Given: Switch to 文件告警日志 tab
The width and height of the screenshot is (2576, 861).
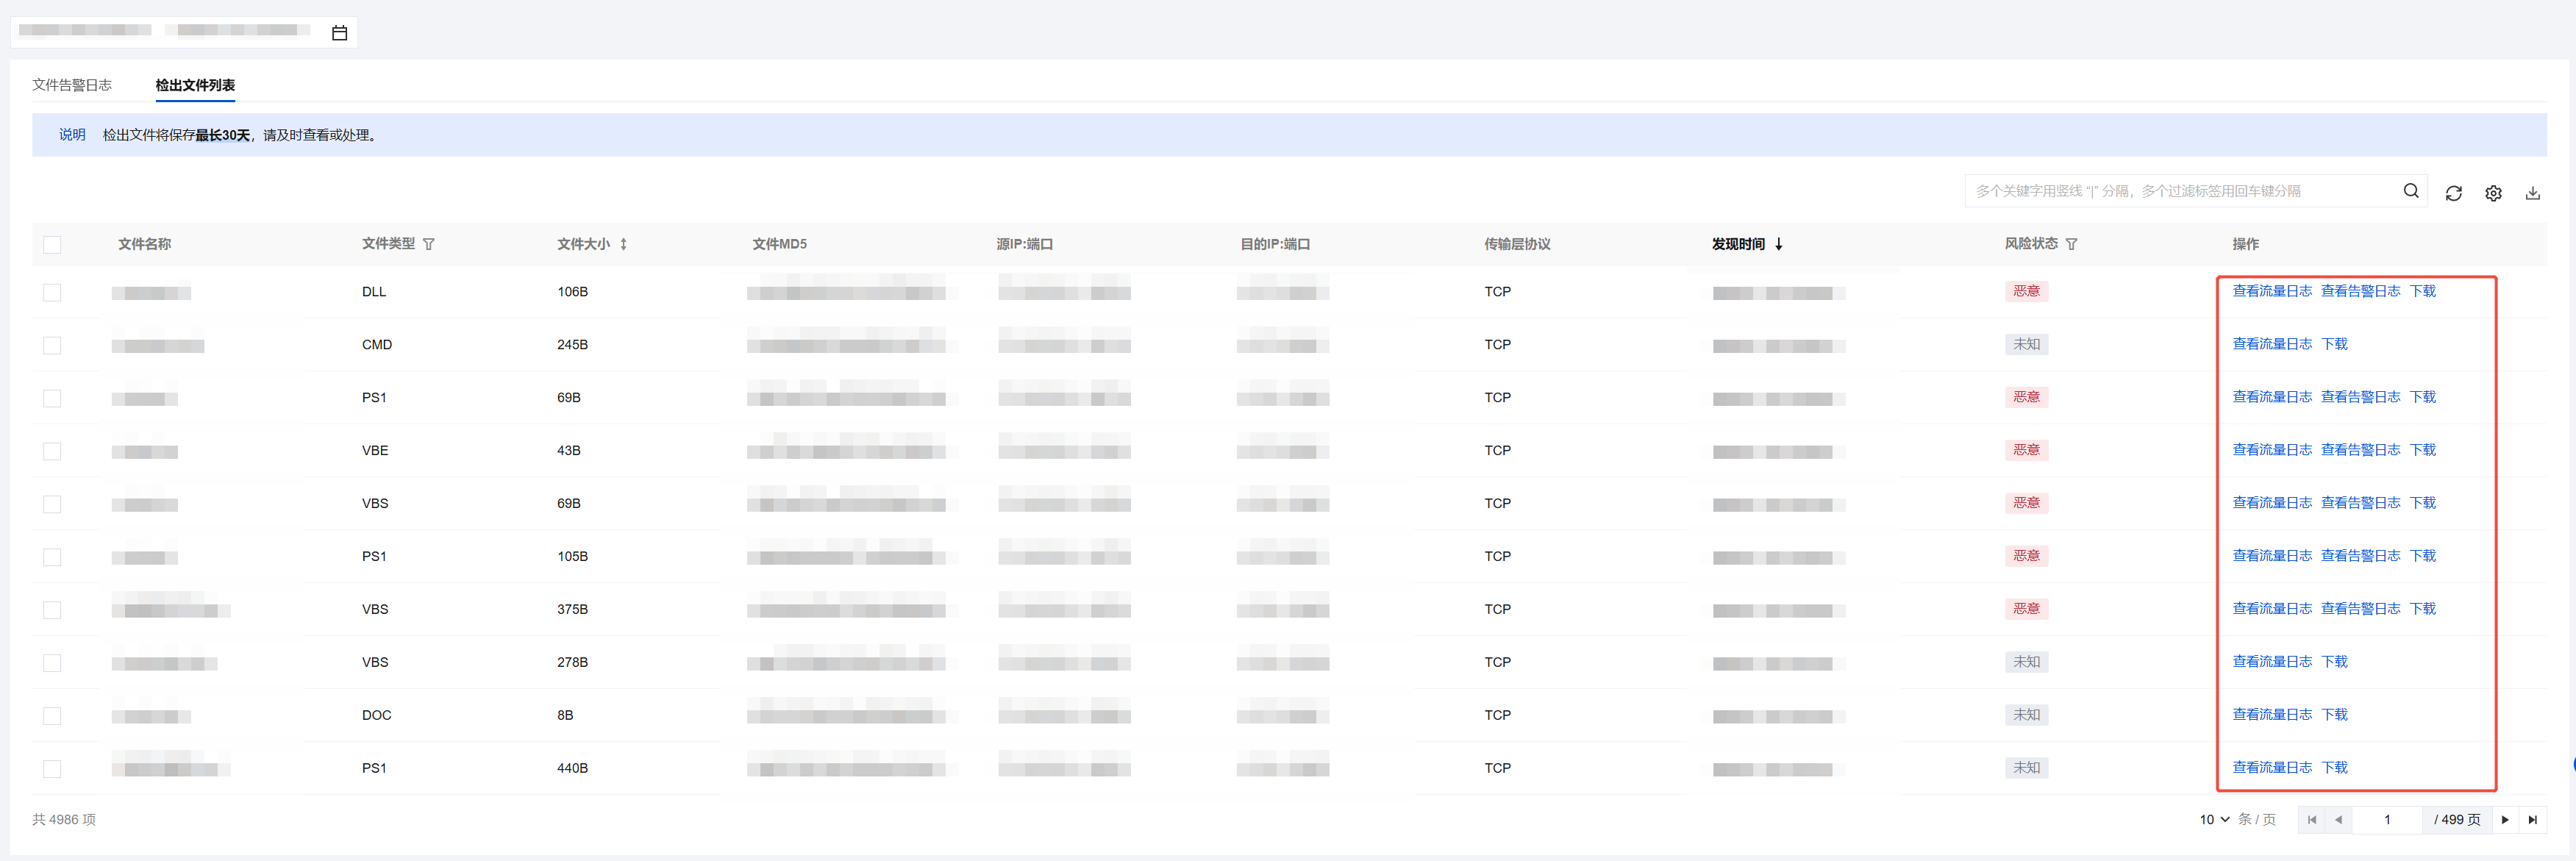Looking at the screenshot, I should click(72, 85).
